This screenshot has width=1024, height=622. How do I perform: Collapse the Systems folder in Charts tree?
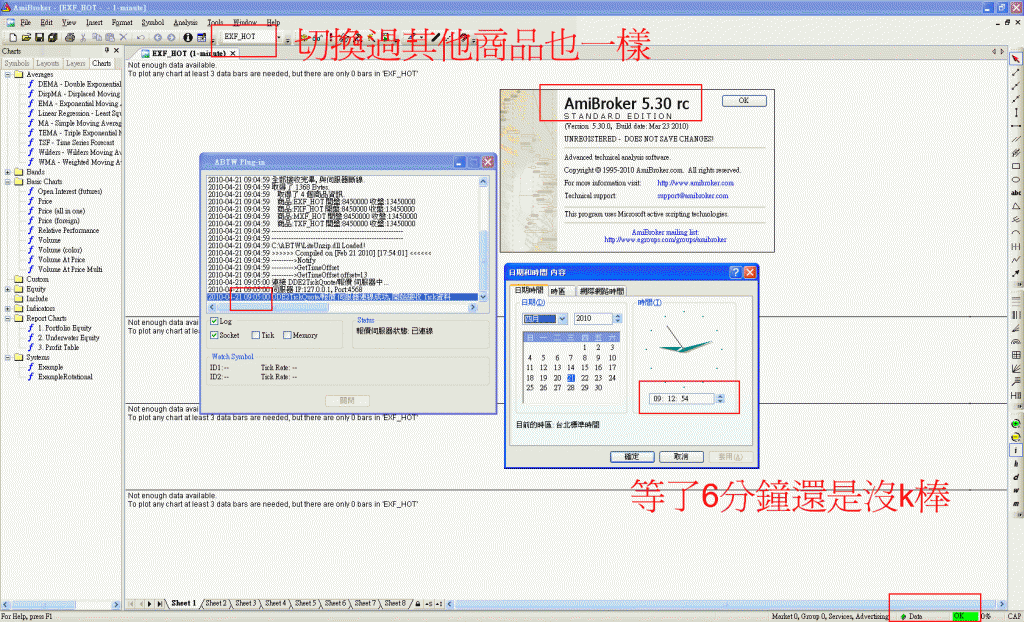pos(8,357)
